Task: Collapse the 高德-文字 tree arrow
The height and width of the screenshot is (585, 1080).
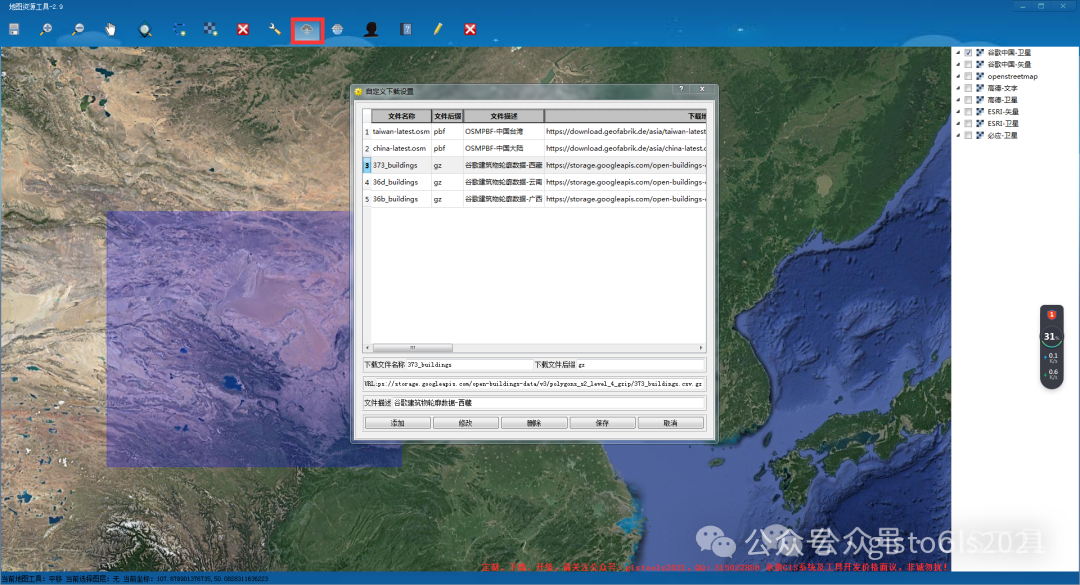Action: [958, 88]
